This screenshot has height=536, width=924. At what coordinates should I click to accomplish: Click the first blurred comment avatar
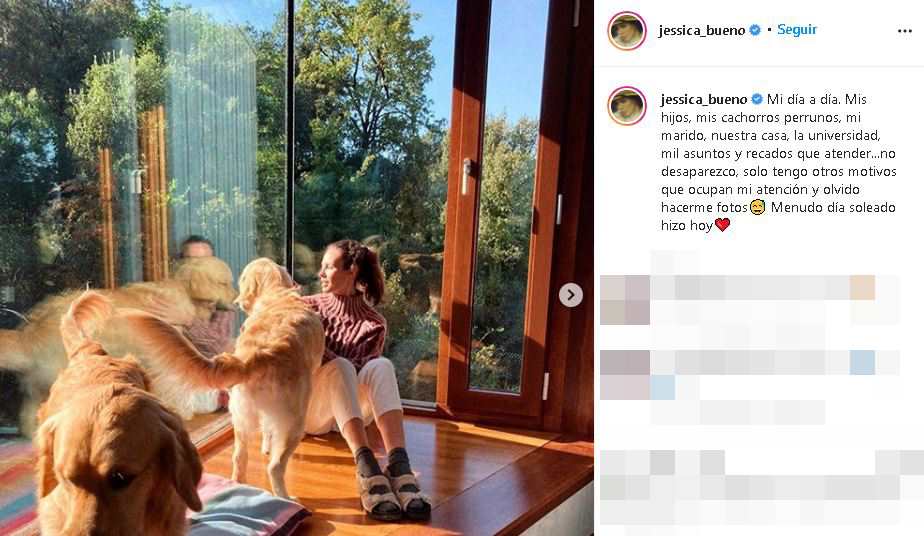coord(625,300)
